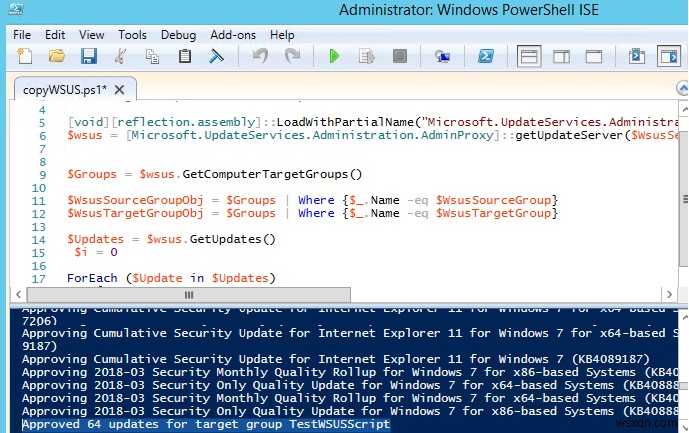Redo the edit with the redo arrow
689x433 pixels.
[293, 56]
